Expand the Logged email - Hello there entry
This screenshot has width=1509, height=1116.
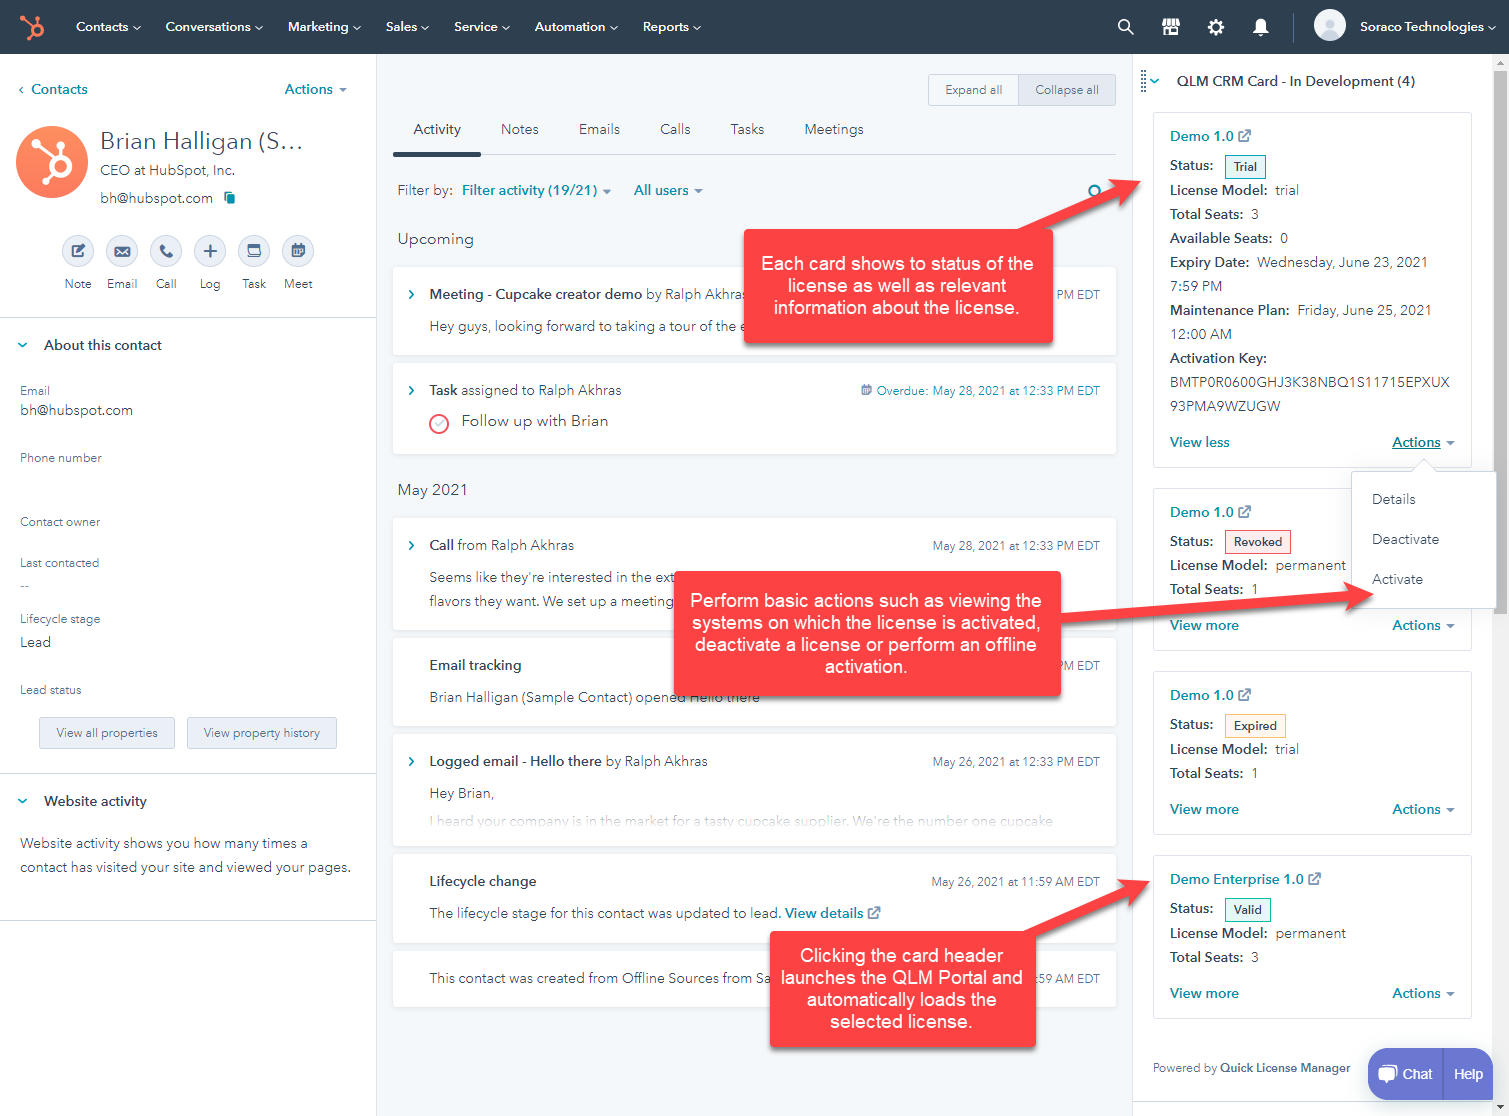click(x=411, y=761)
